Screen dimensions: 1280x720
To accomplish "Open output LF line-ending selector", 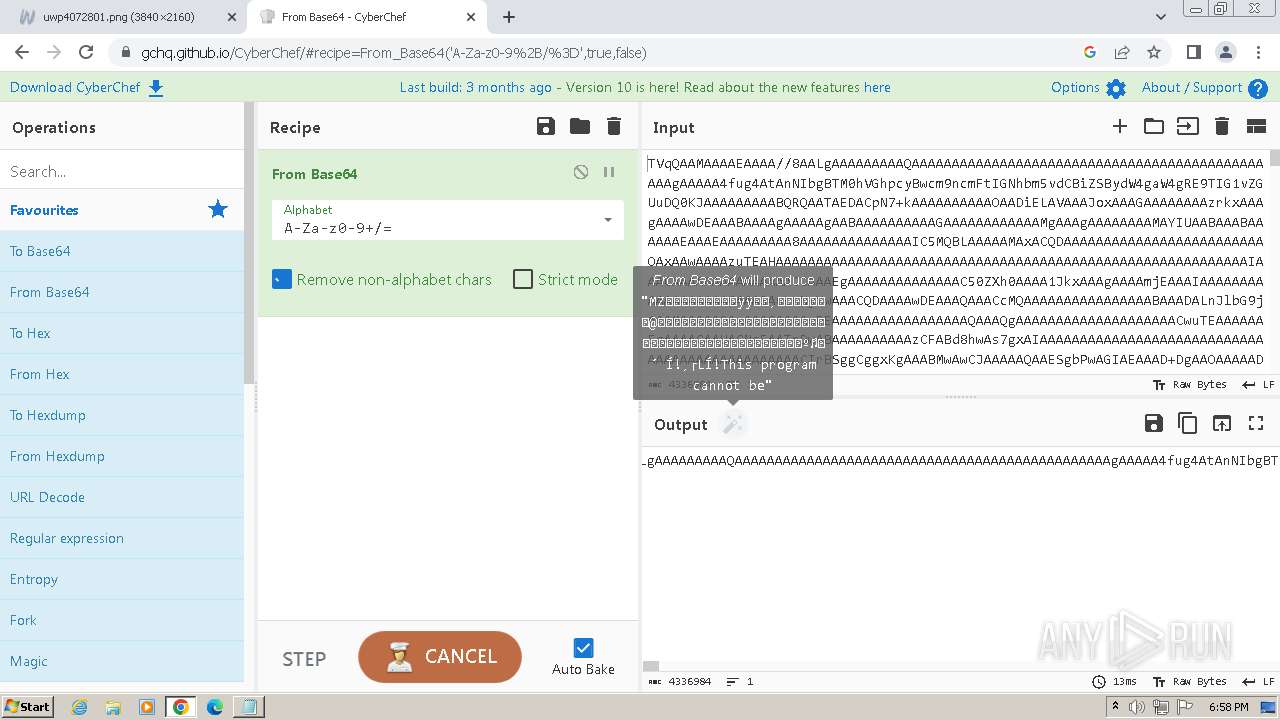I will point(1258,681).
